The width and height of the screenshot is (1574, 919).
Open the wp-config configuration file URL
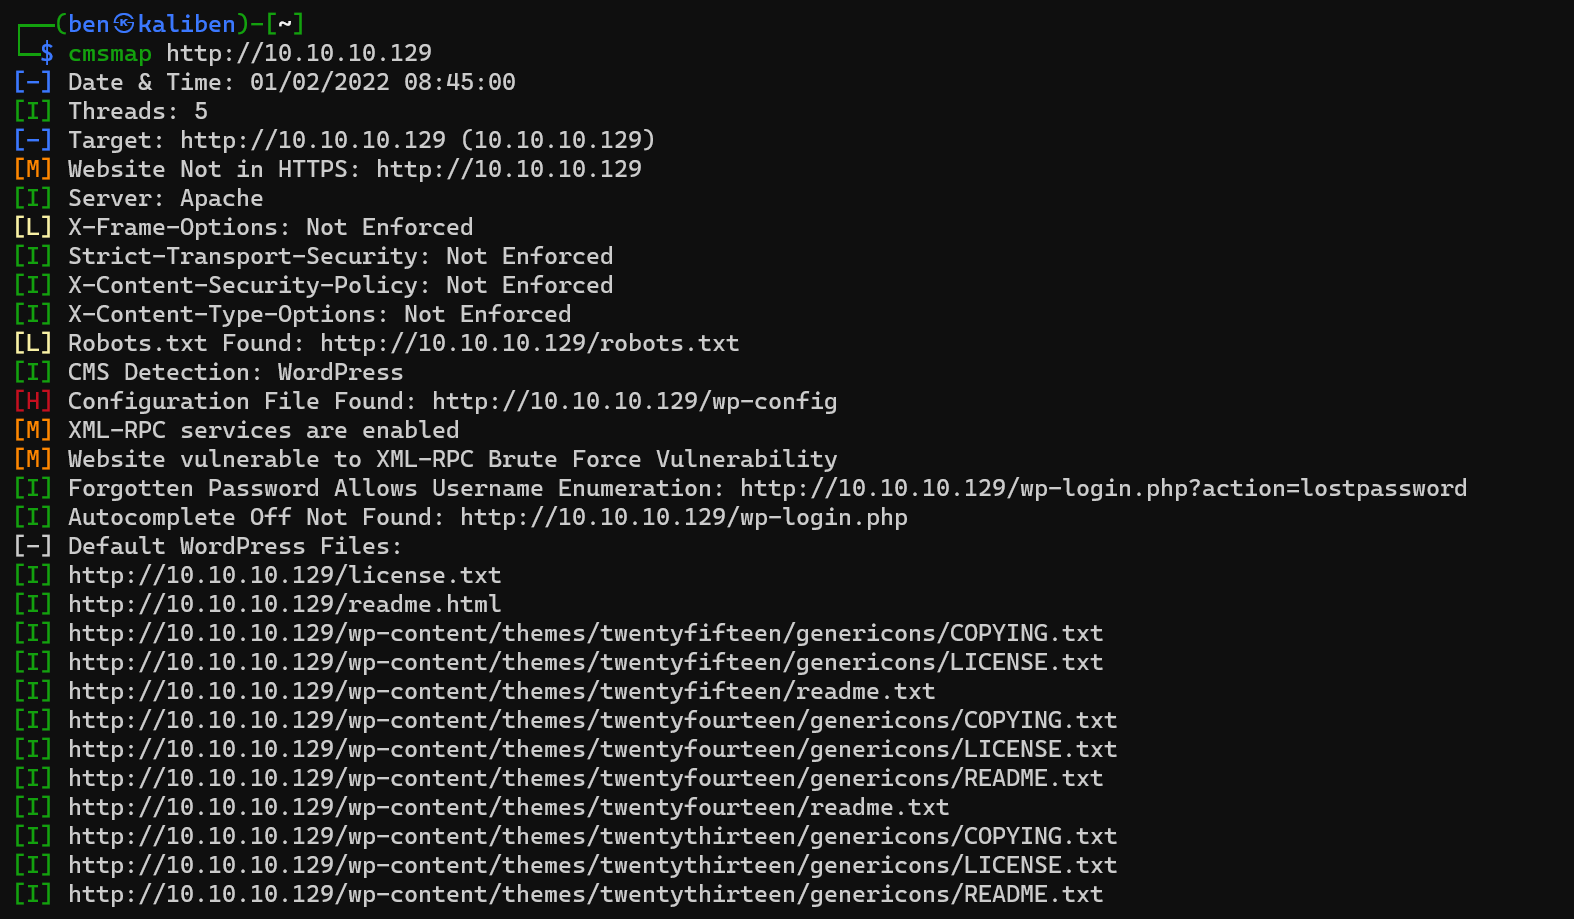click(x=634, y=401)
